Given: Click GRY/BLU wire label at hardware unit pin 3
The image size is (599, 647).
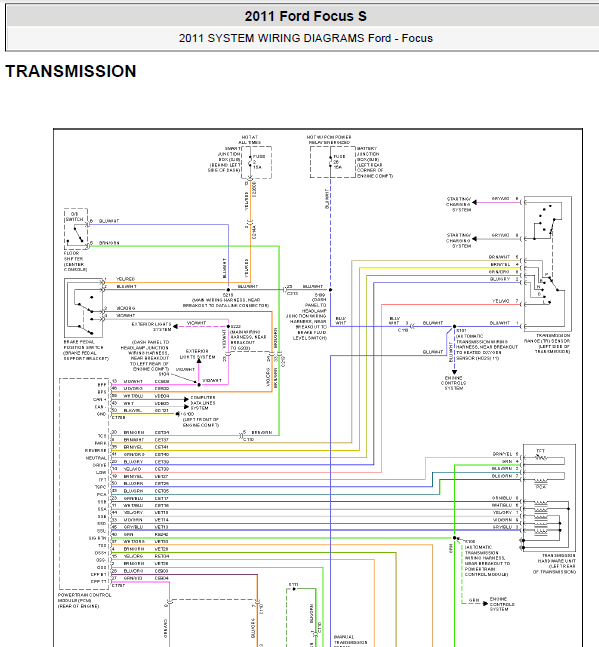Looking at the screenshot, I should point(502,527).
